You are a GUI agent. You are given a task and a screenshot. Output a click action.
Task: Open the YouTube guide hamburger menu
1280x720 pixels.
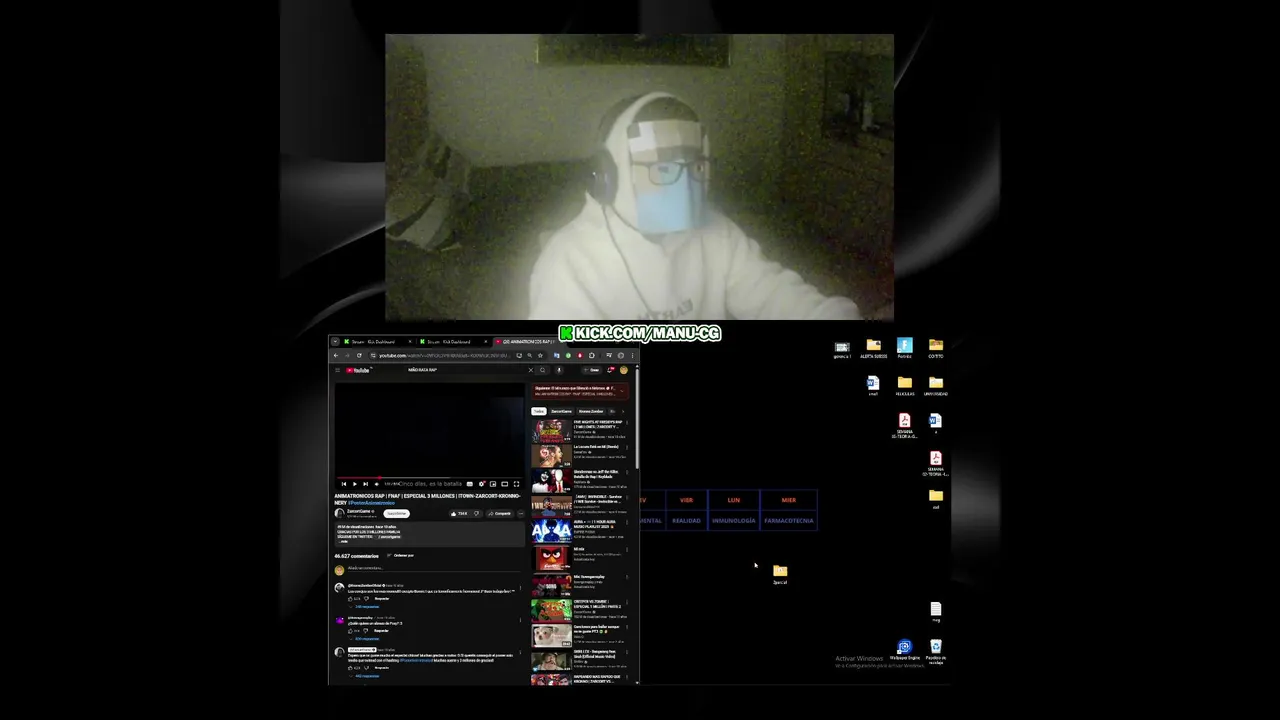338,370
